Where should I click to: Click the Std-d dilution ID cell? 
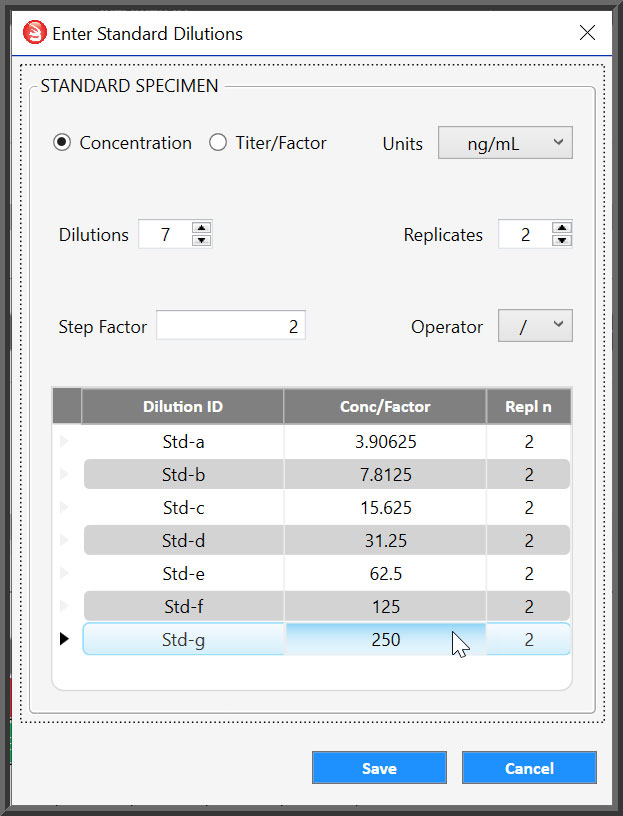tap(183, 540)
